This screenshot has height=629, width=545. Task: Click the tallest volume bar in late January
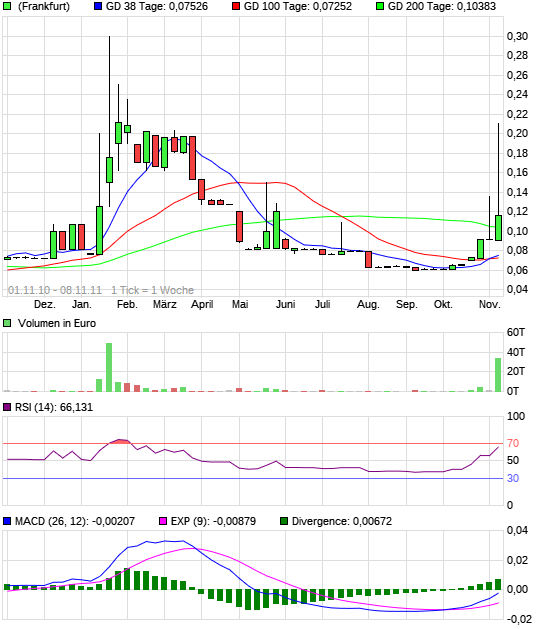[x=109, y=367]
